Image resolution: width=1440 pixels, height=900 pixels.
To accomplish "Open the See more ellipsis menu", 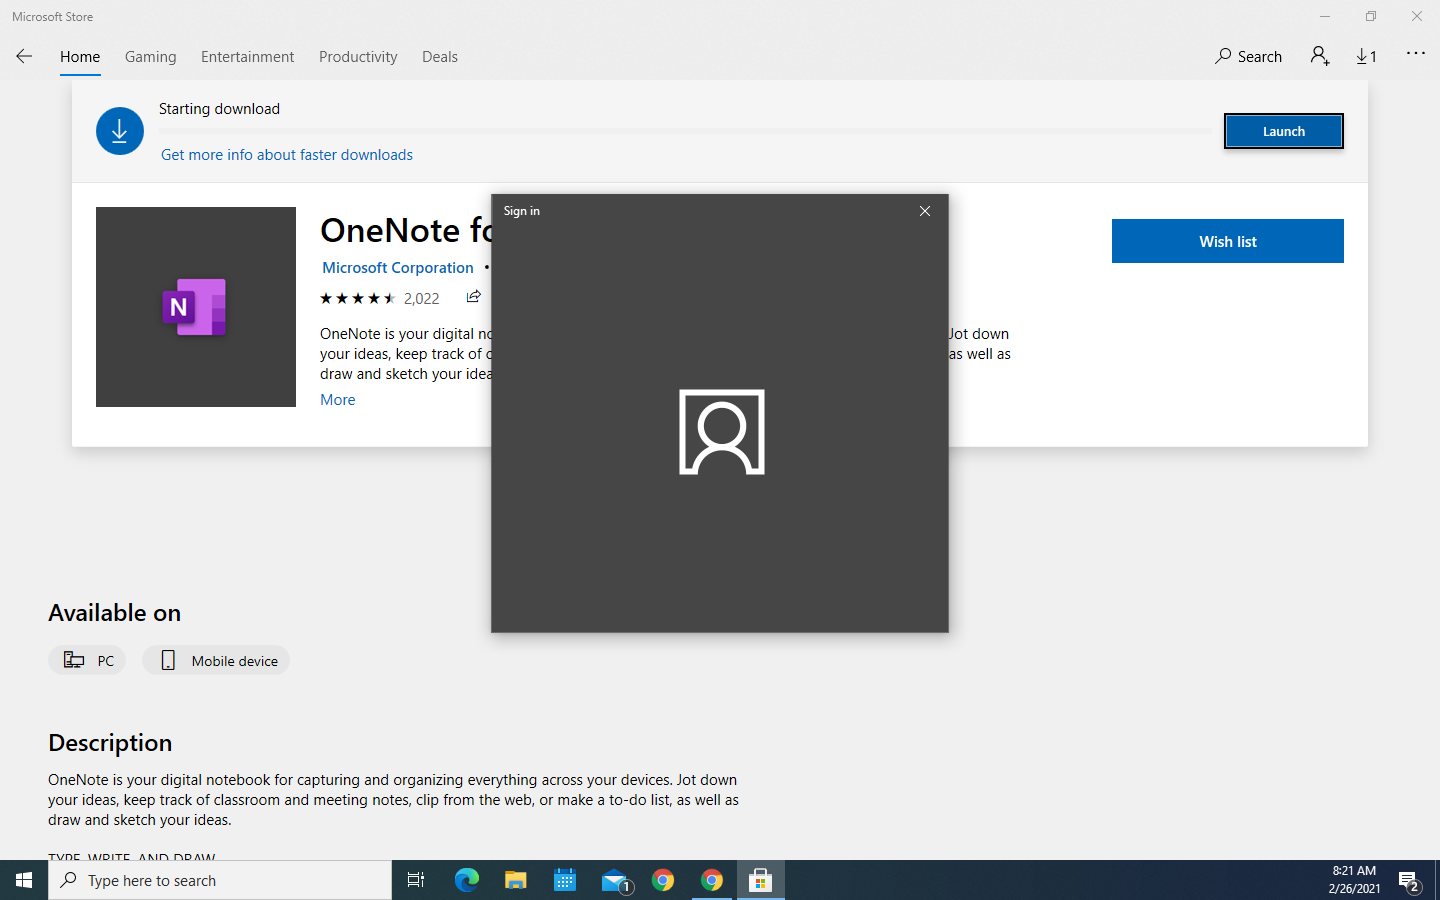I will pos(1416,53).
